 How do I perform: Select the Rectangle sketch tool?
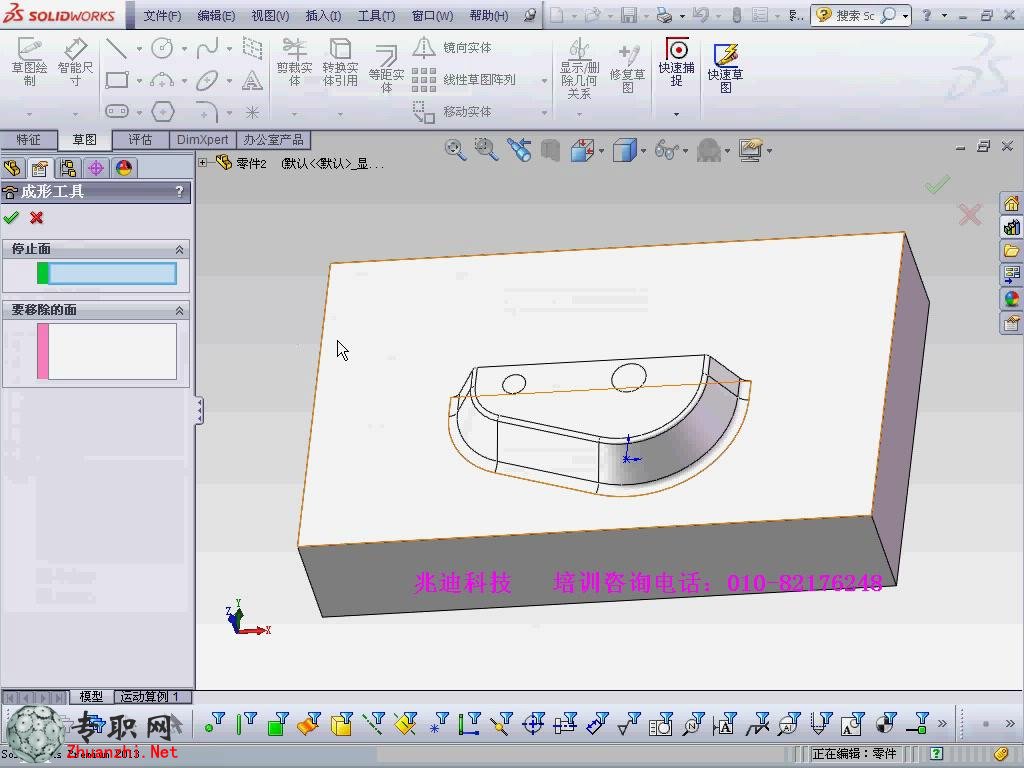click(x=116, y=80)
